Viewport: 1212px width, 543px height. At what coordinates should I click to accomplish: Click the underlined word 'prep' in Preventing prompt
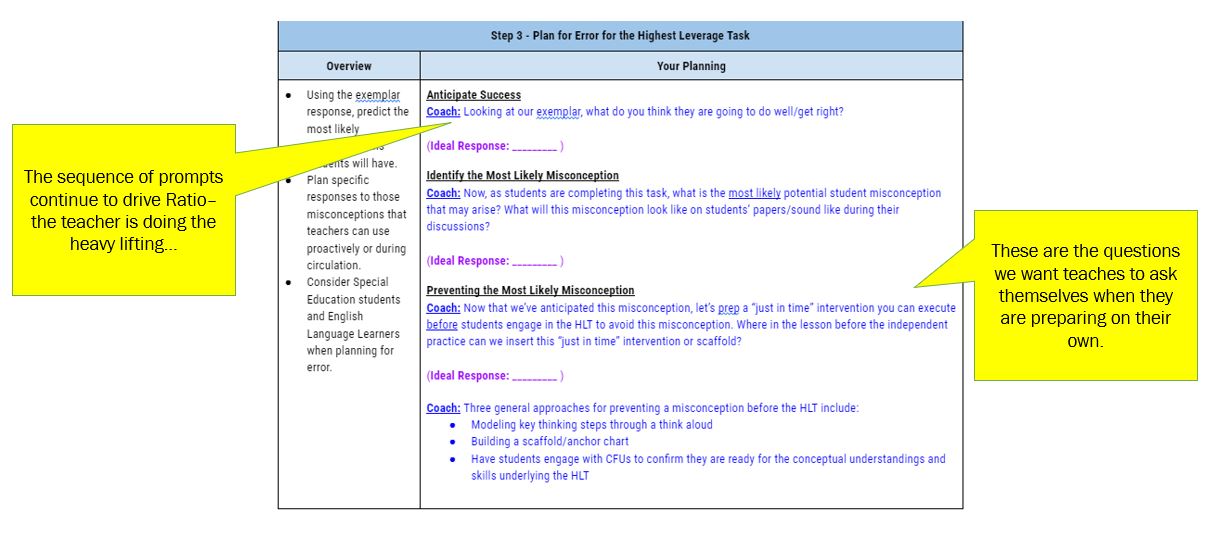click(728, 308)
